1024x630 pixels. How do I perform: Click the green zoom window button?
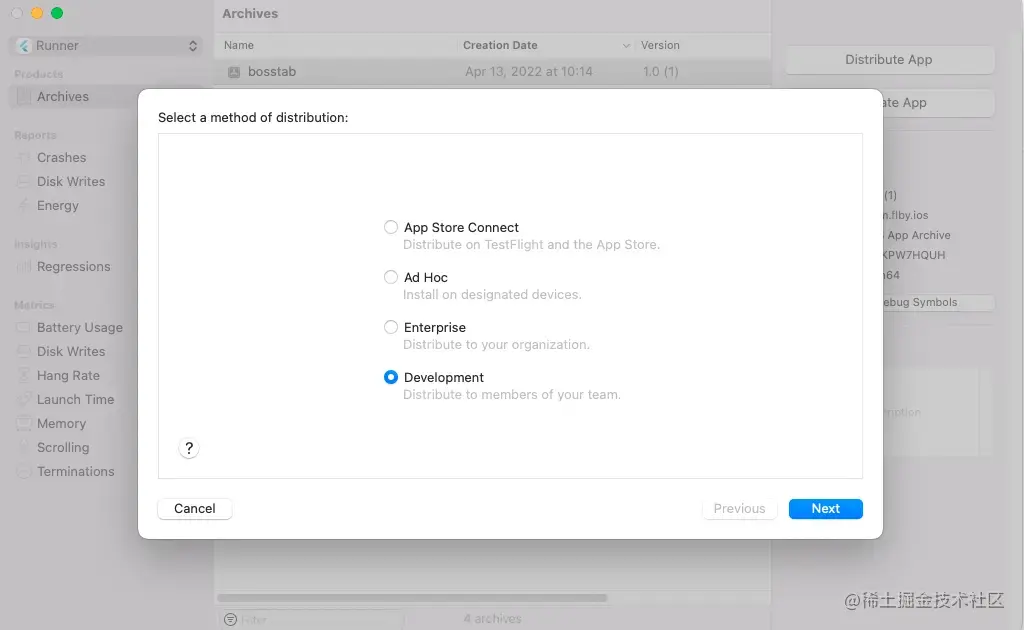coord(57,13)
